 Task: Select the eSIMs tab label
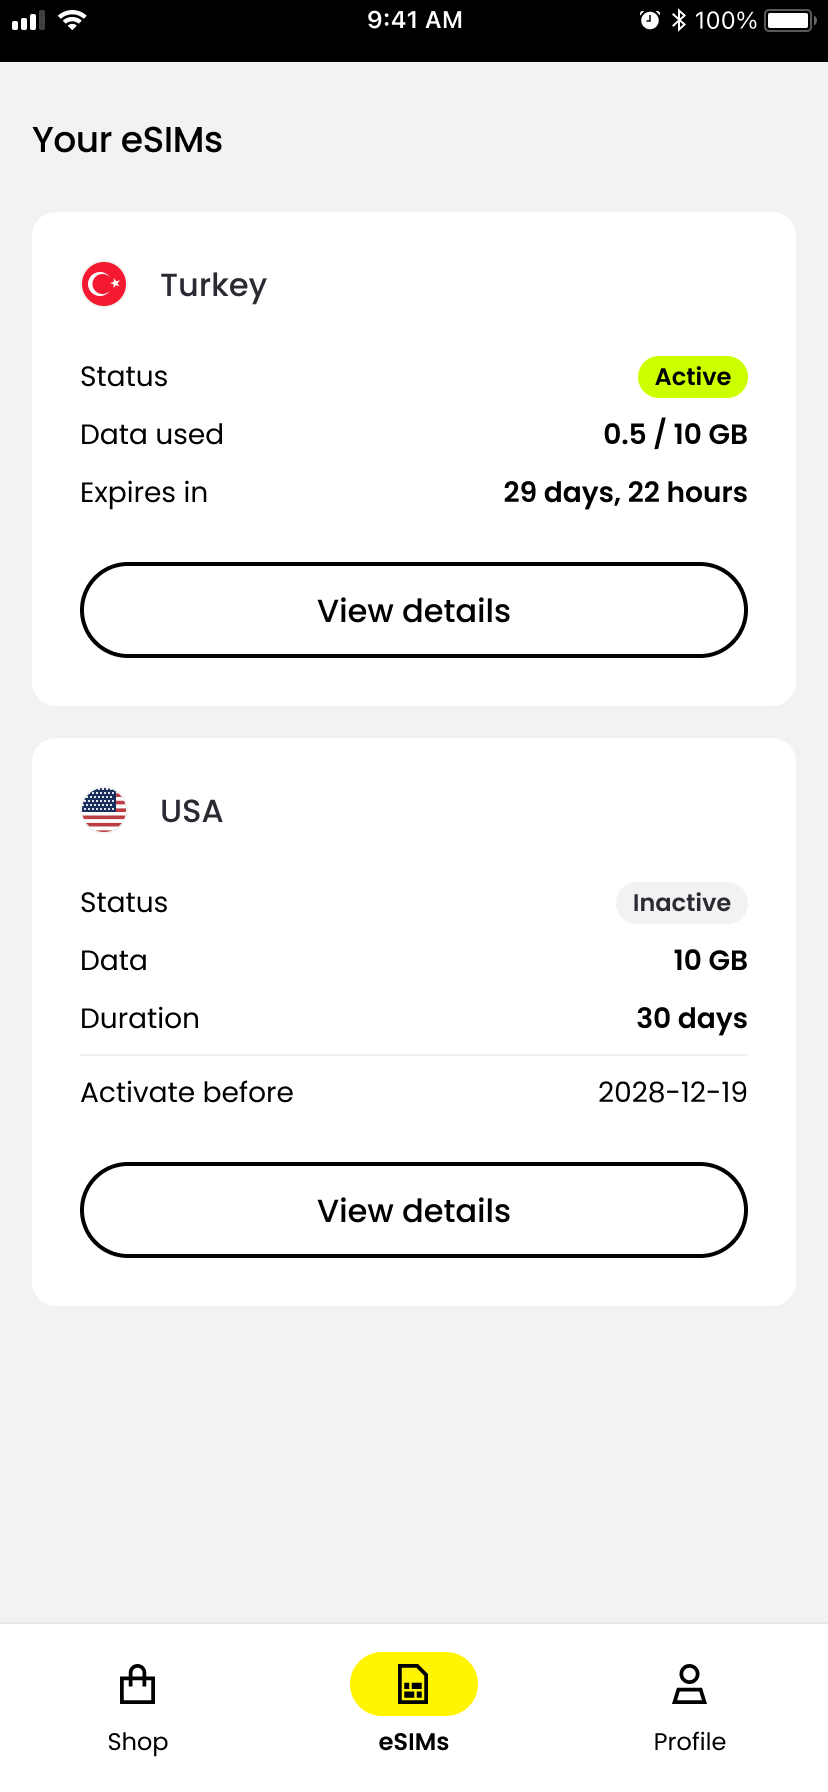click(413, 1742)
